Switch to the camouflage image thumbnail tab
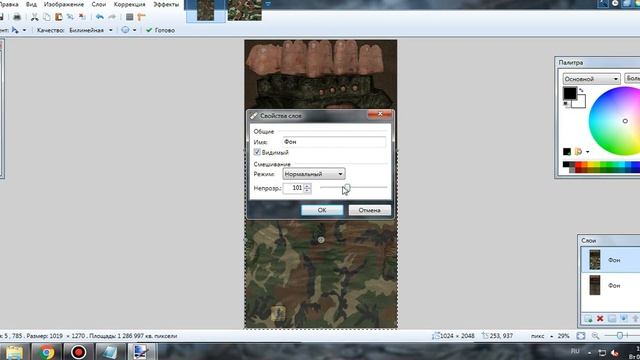The width and height of the screenshot is (640, 360). pyautogui.click(x=244, y=11)
